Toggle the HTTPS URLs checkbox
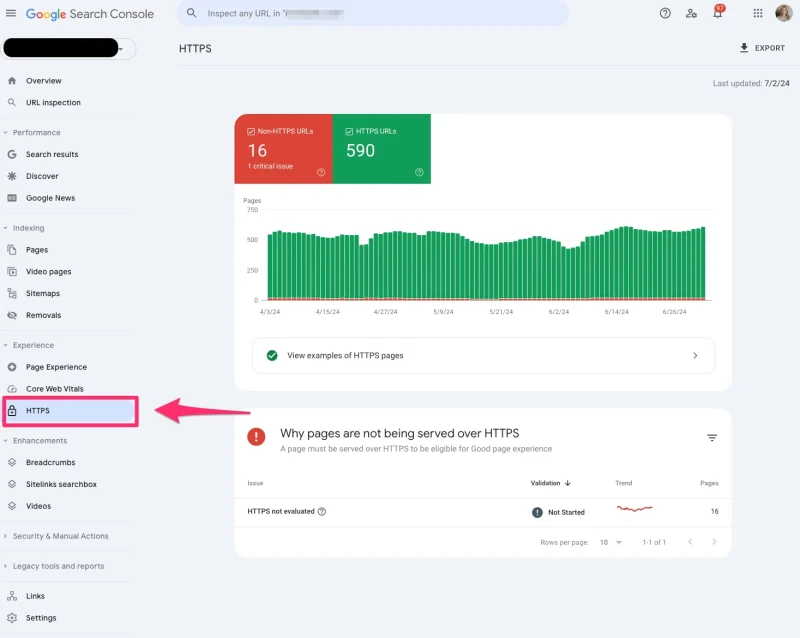800x638 pixels. coord(349,132)
